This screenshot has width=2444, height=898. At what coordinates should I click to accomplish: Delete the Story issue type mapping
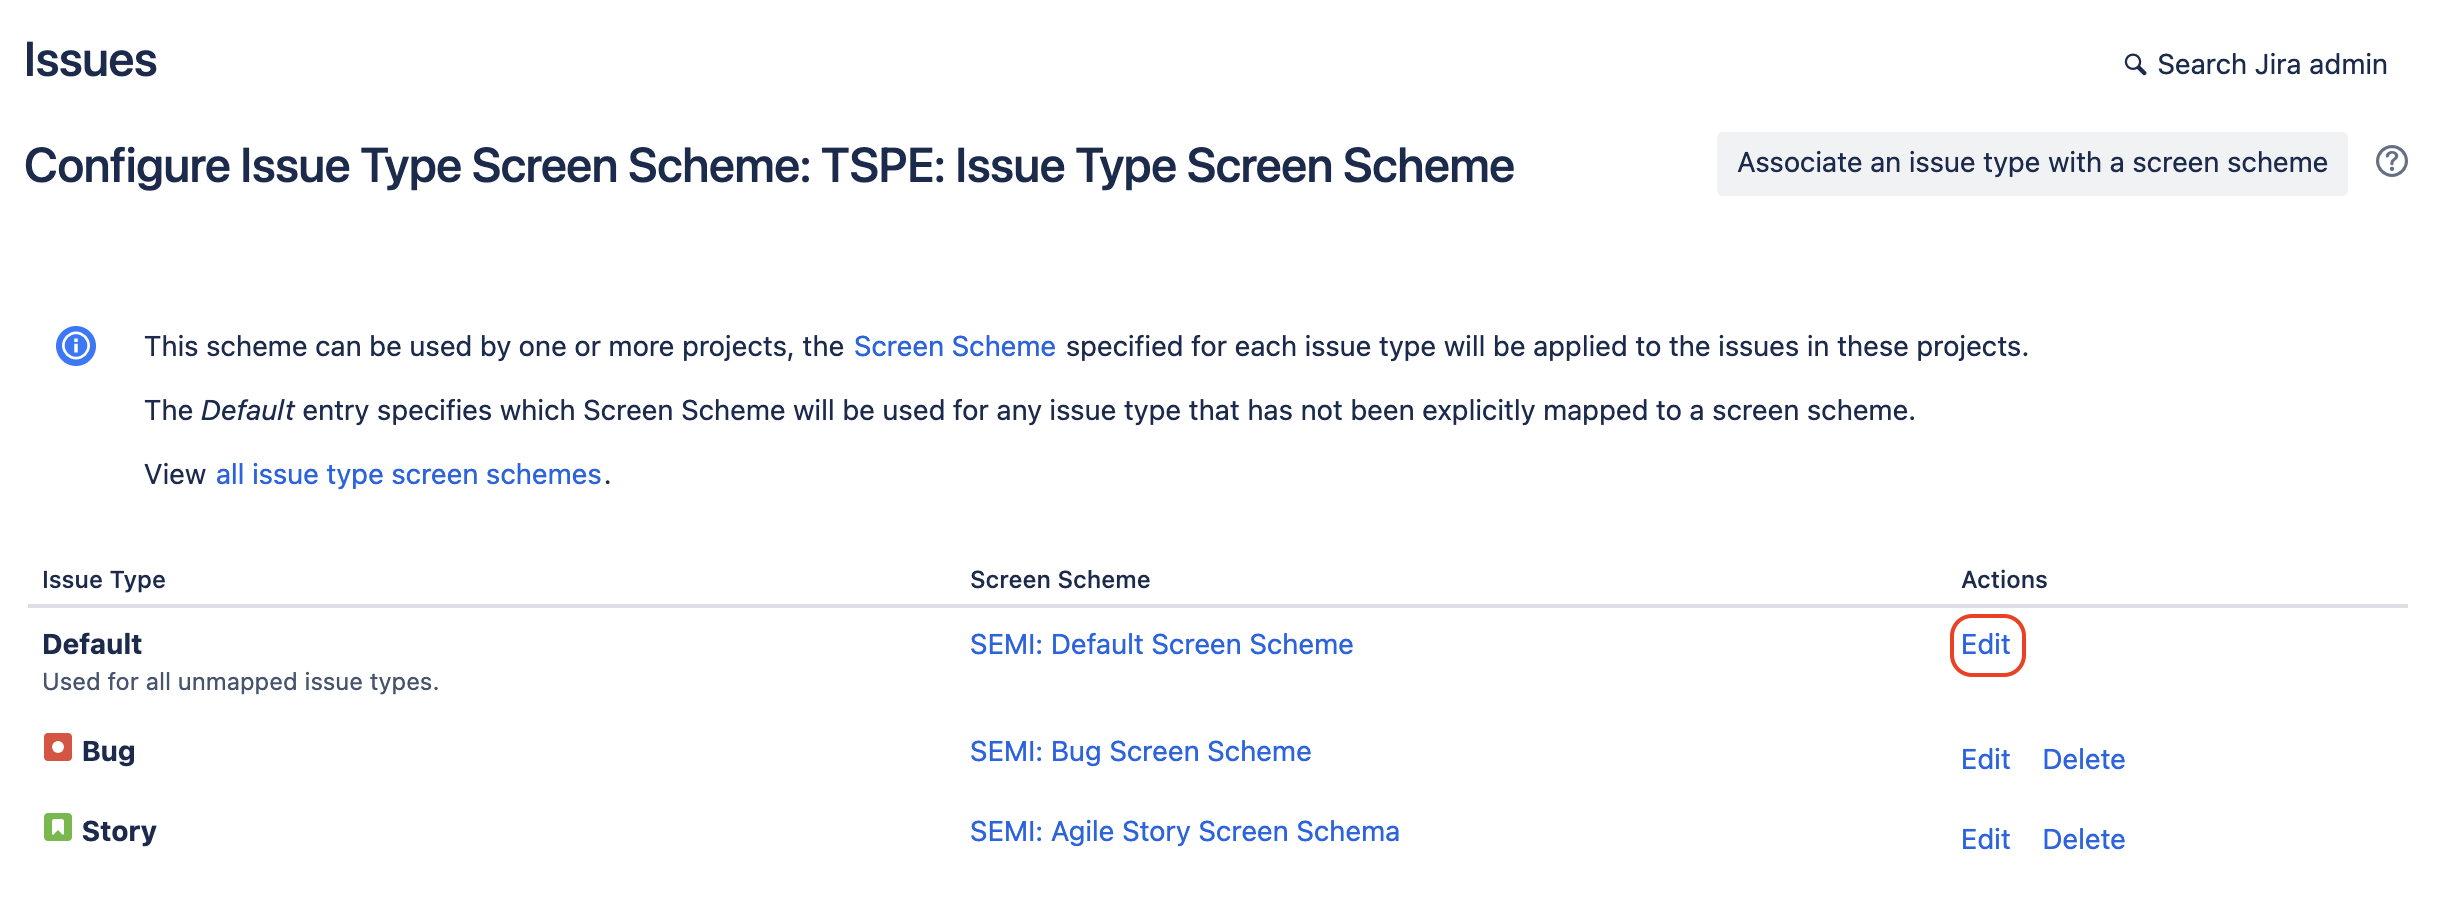click(2084, 840)
